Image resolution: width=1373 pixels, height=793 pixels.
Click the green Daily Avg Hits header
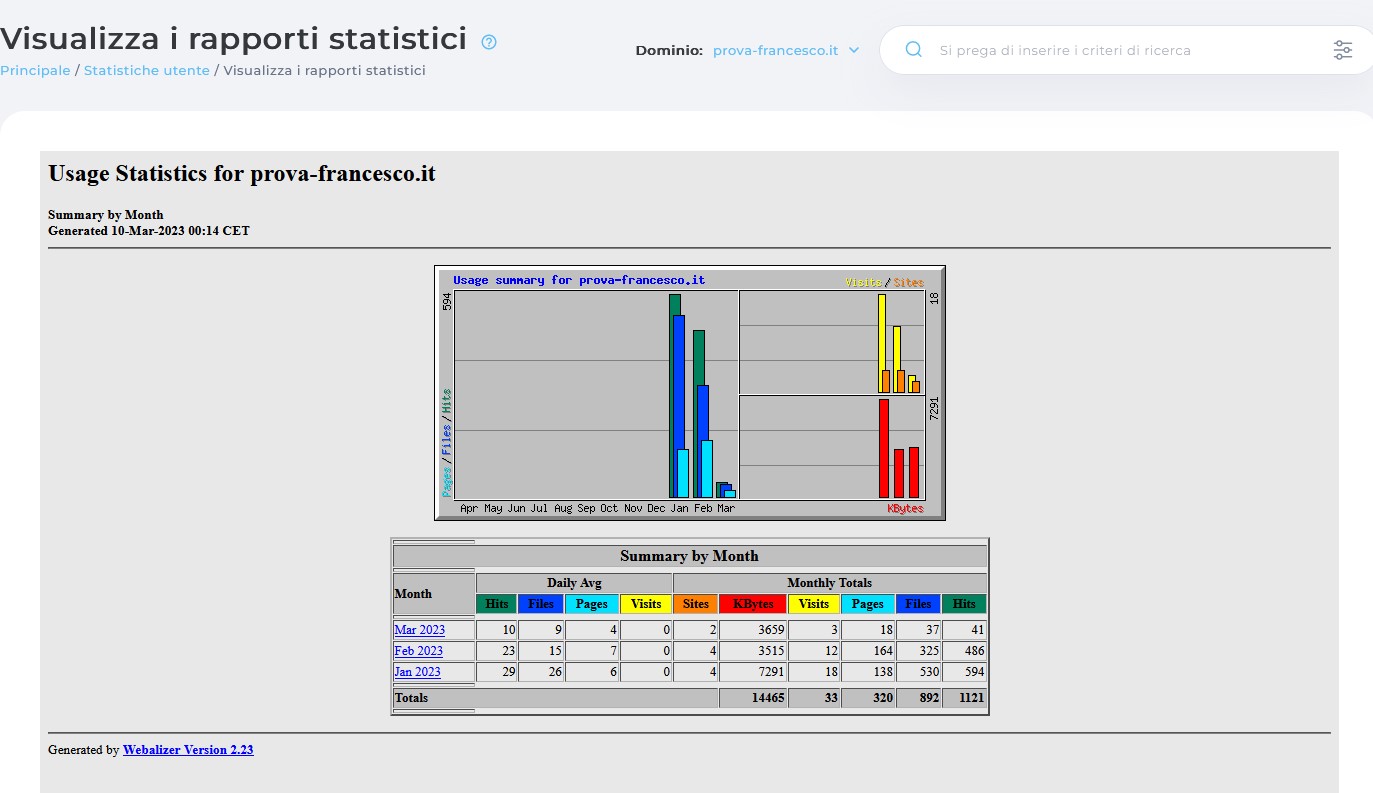(497, 604)
